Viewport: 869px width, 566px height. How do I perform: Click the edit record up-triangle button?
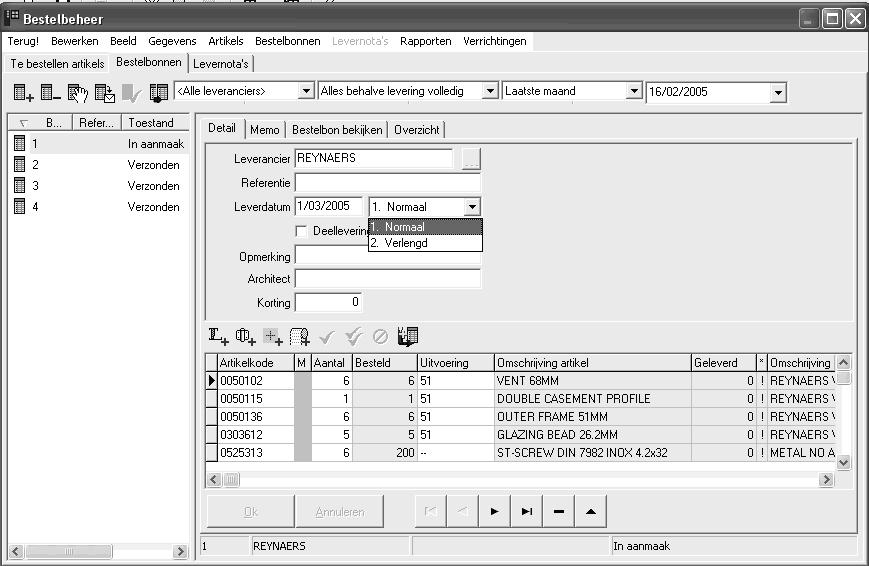pyautogui.click(x=591, y=511)
